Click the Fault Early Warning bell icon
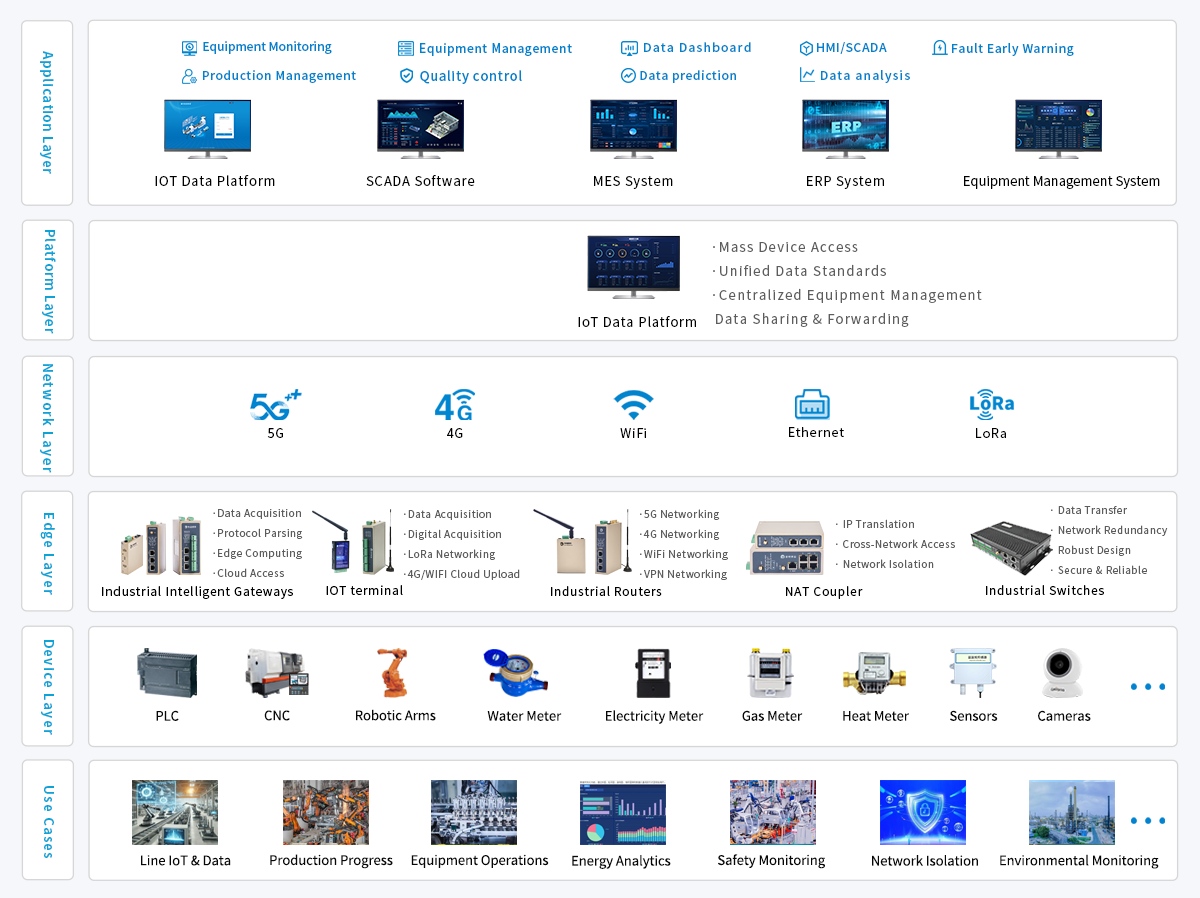This screenshot has height=898, width=1200. (939, 48)
